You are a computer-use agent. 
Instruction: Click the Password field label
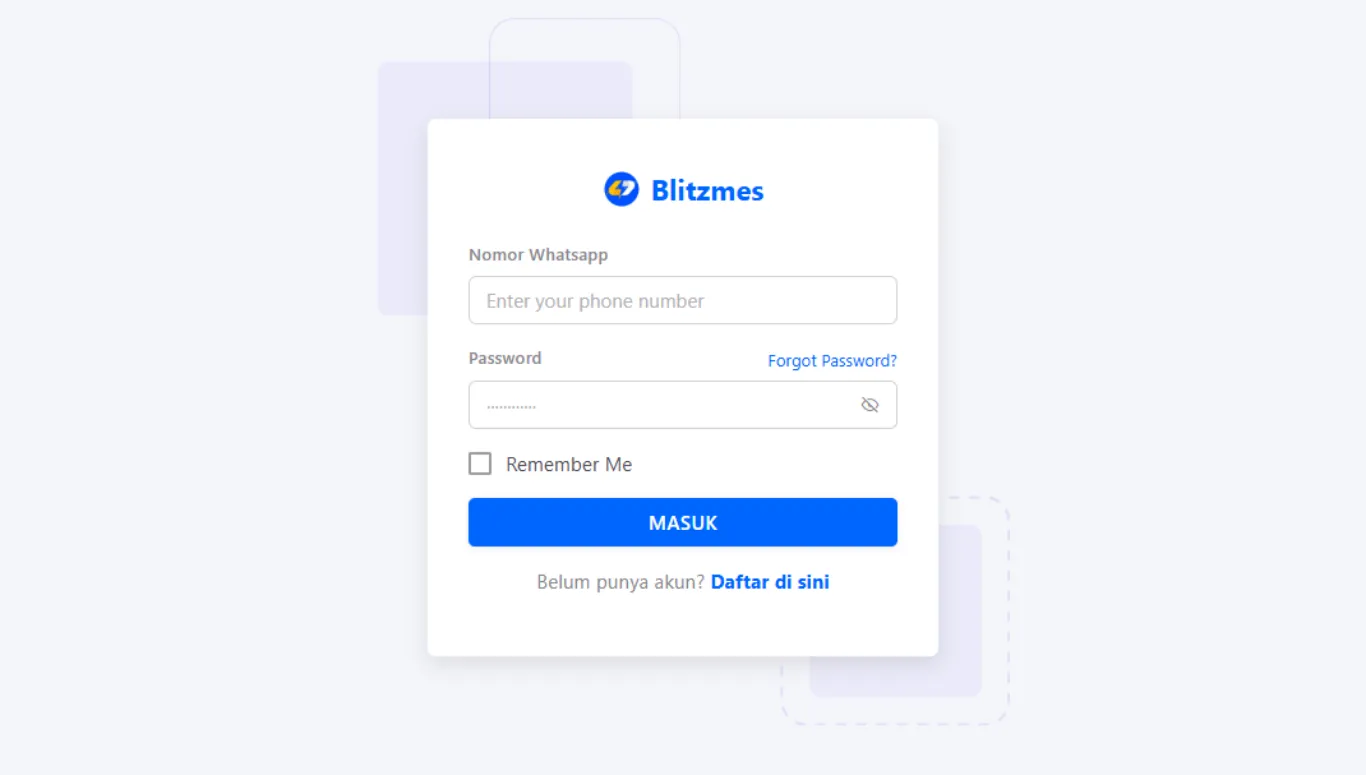pos(505,358)
